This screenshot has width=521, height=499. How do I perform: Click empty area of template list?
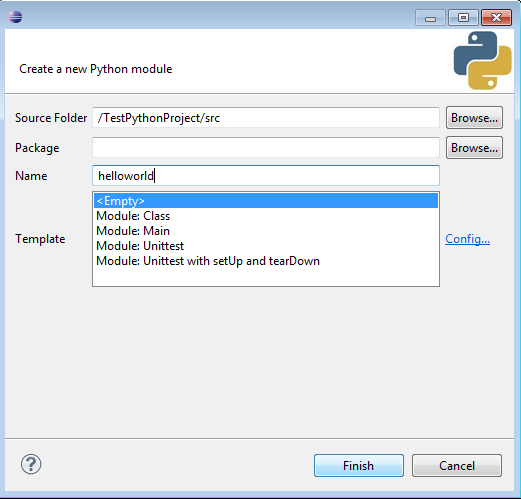(266, 277)
